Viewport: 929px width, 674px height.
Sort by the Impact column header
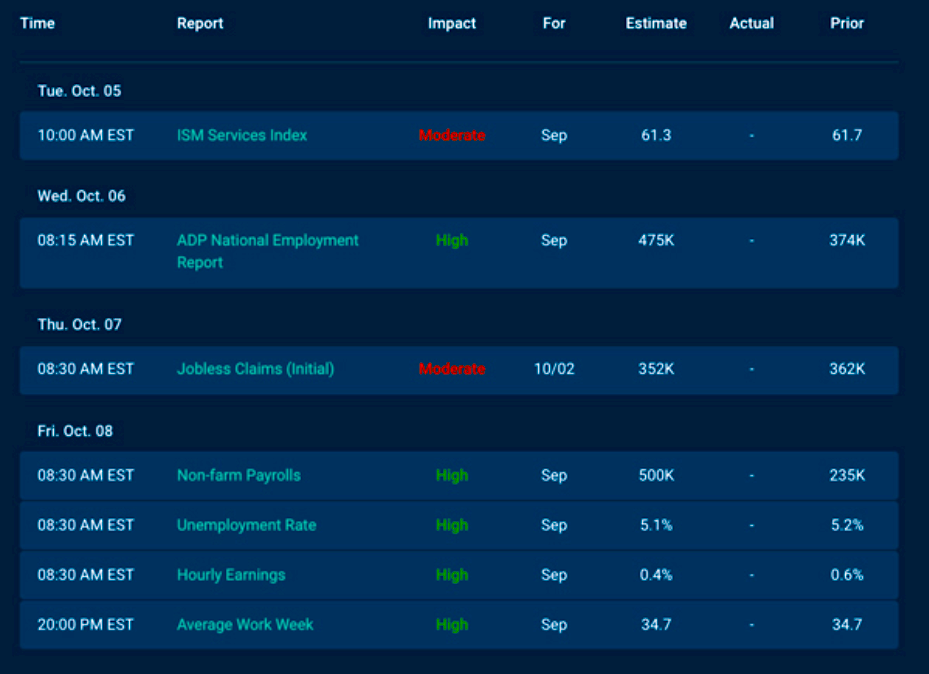click(452, 23)
